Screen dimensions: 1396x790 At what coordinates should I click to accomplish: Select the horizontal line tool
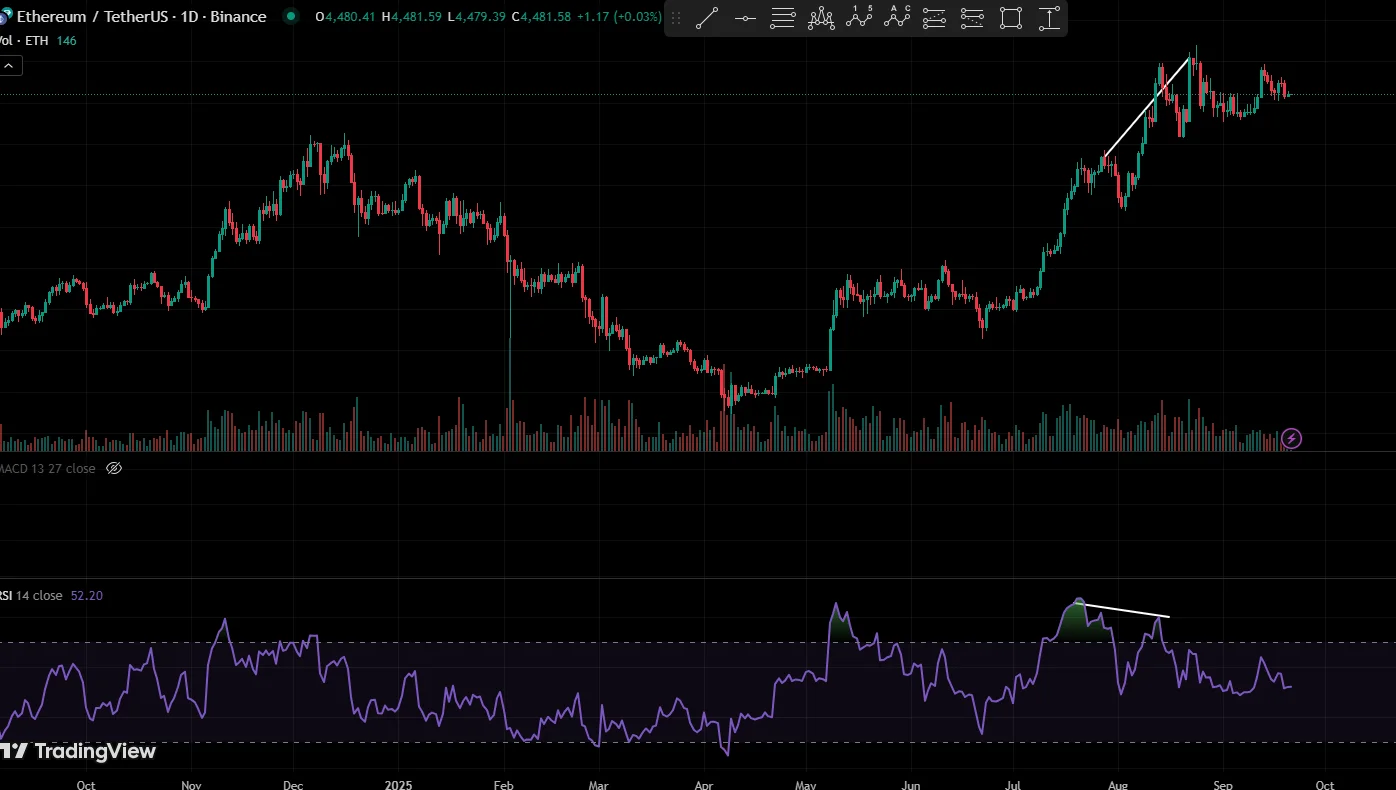point(745,18)
